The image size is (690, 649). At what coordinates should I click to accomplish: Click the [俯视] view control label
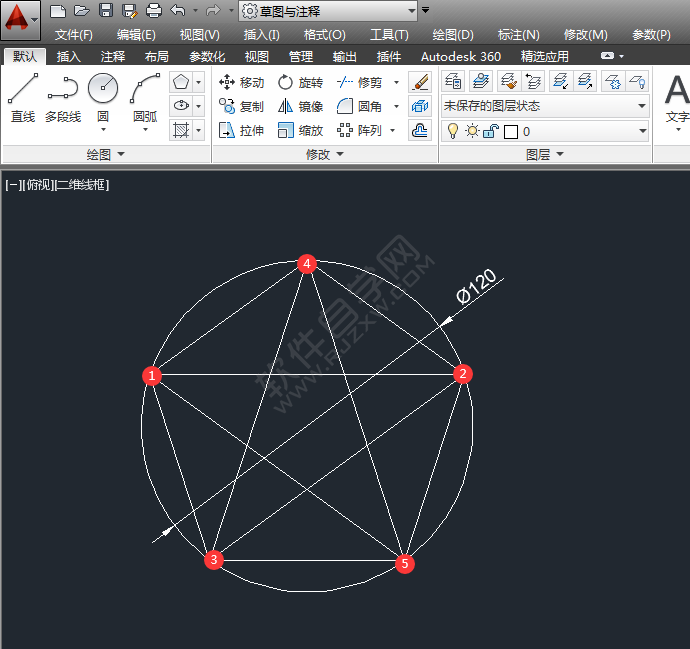coord(38,184)
